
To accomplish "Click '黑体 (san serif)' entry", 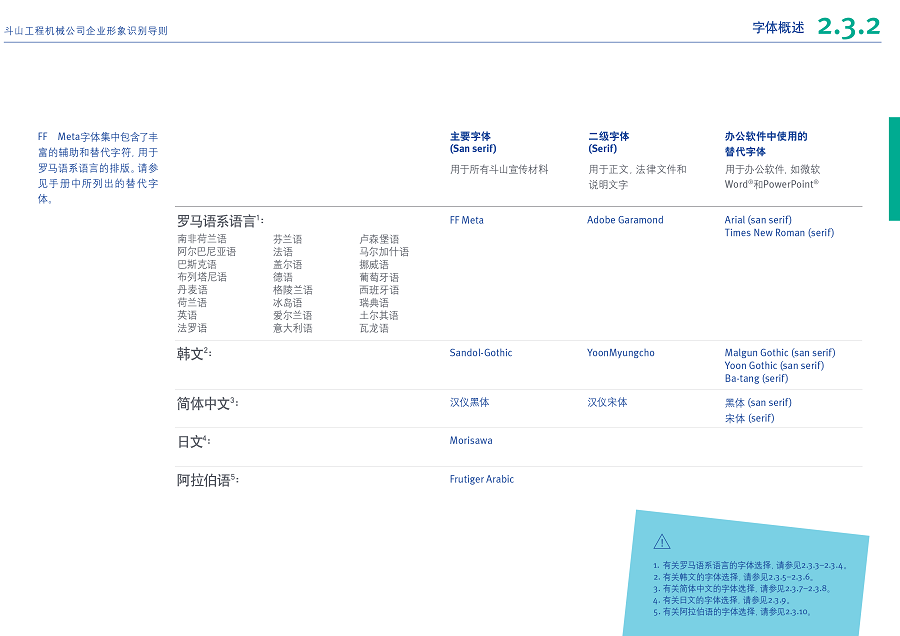I will [x=758, y=402].
